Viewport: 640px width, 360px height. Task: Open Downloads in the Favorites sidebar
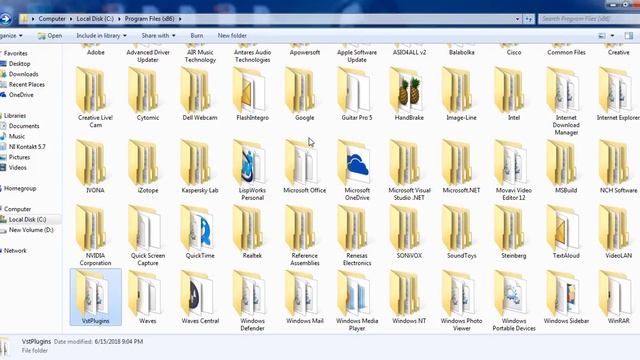[23, 74]
